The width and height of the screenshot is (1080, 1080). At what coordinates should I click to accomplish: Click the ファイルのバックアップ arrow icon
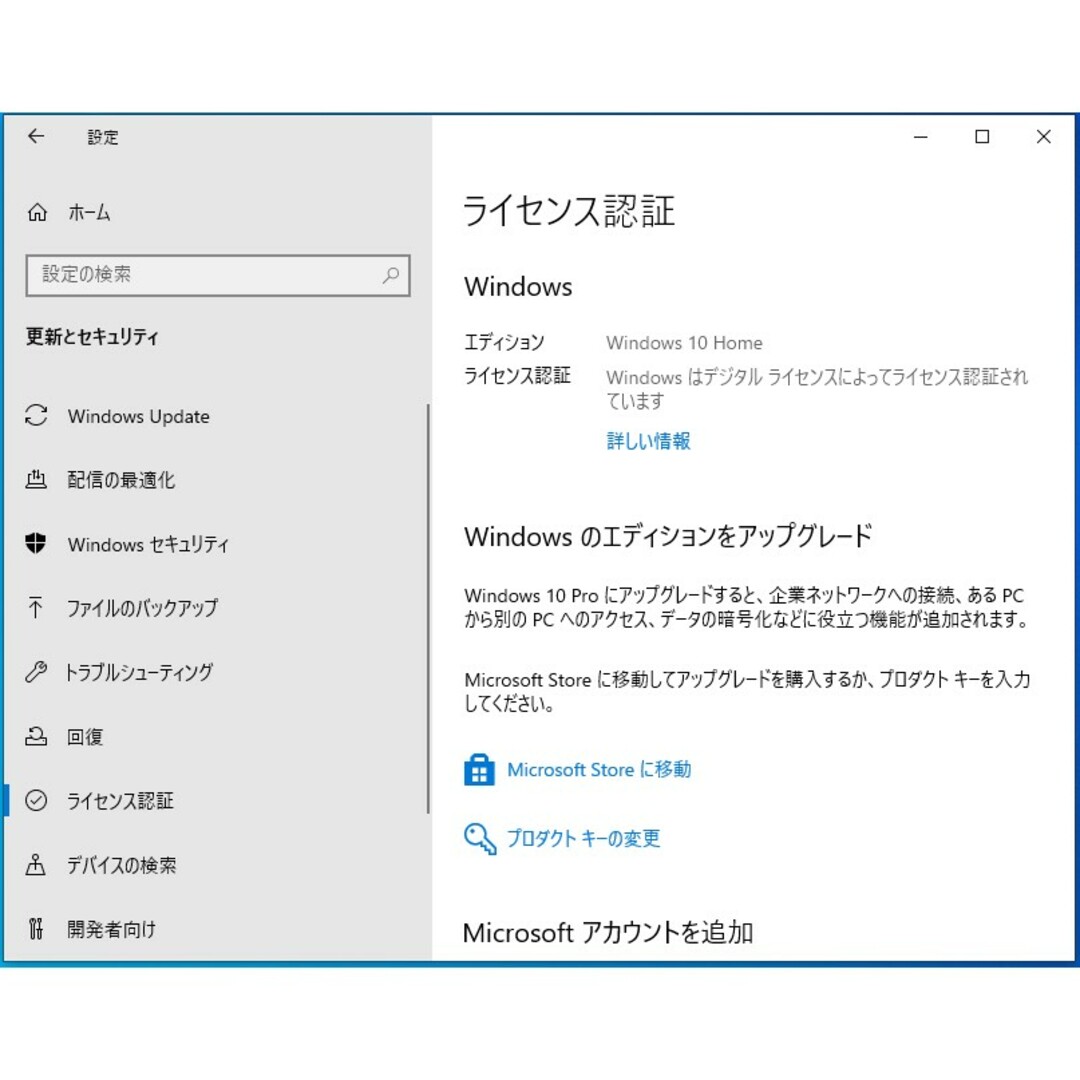click(36, 607)
